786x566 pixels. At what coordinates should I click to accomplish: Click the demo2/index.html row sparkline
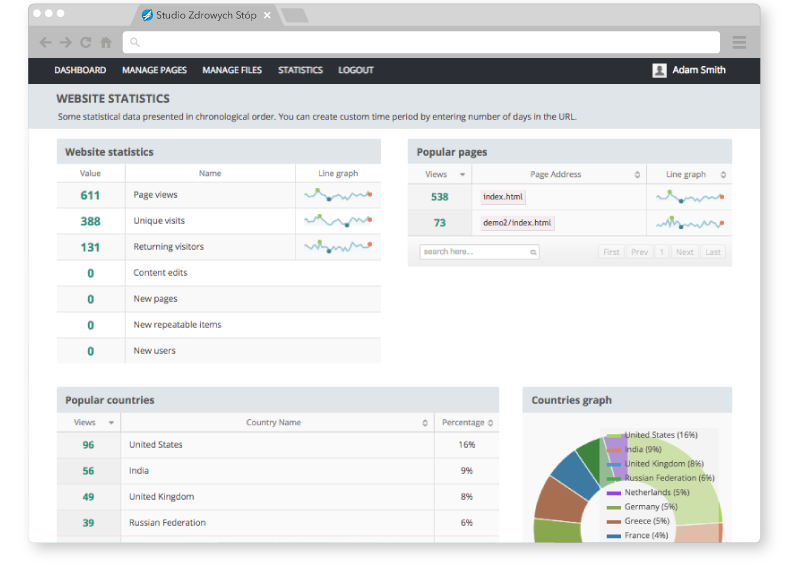[690, 223]
